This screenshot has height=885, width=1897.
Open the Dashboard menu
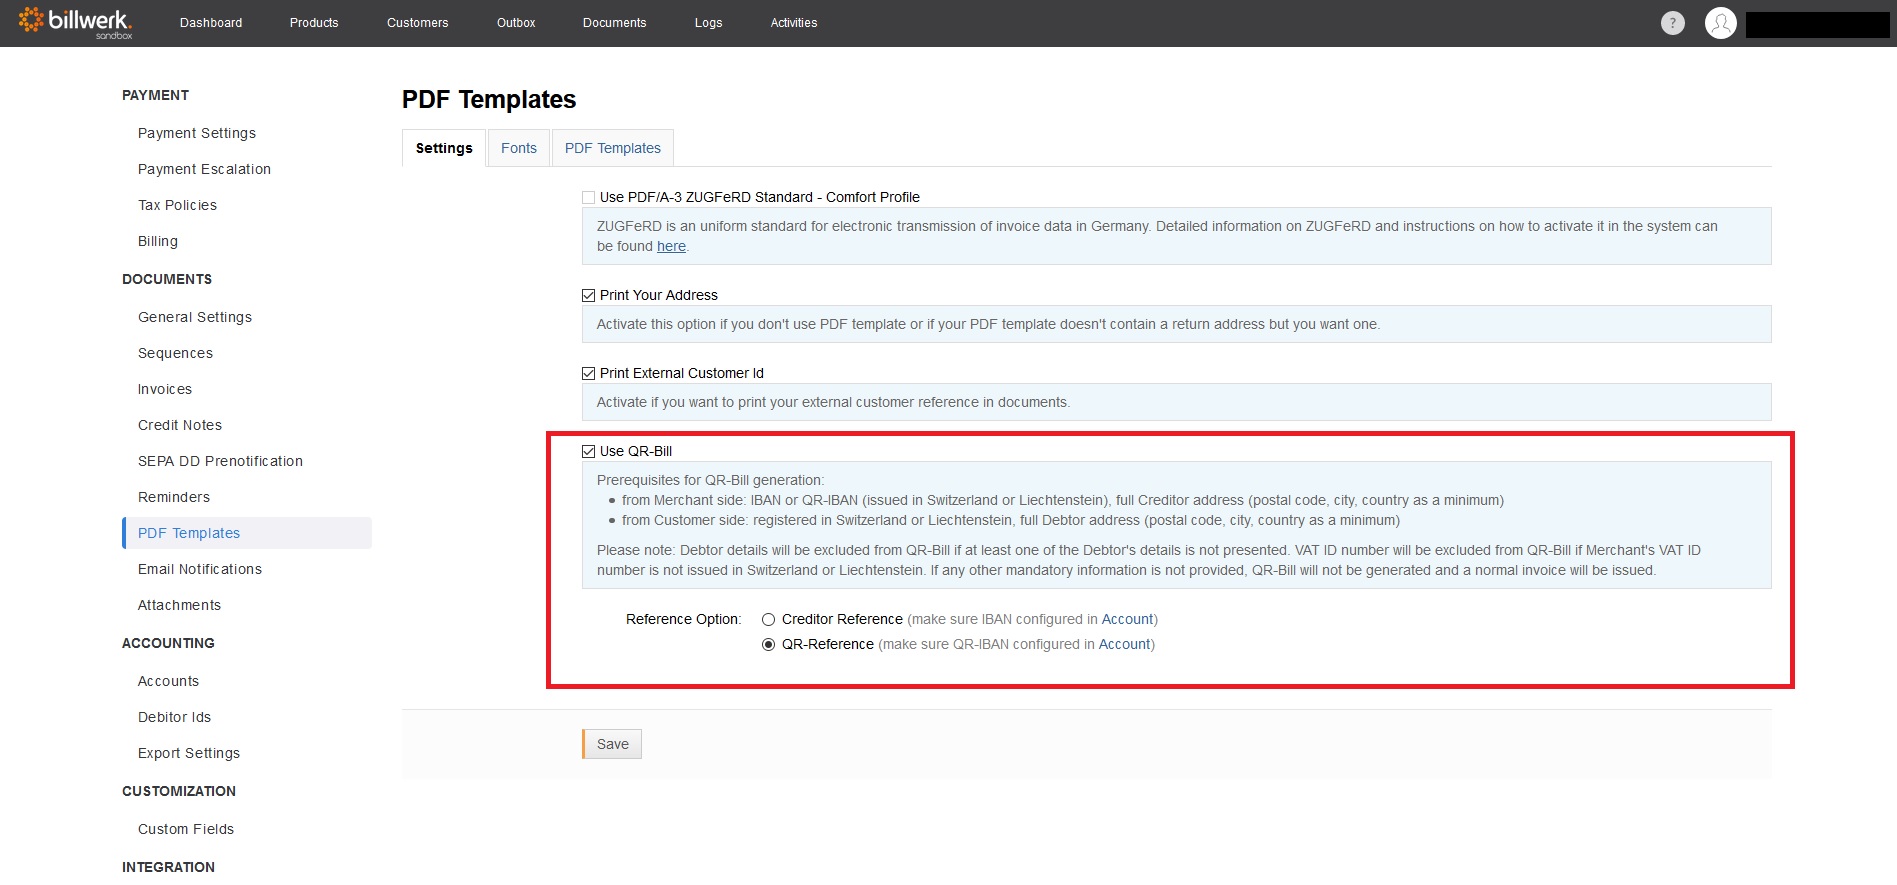[x=211, y=23]
